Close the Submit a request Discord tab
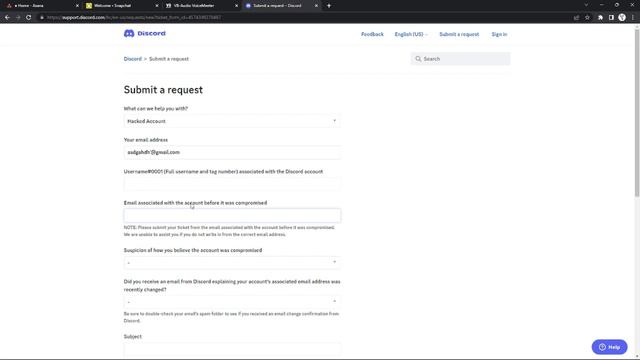 pos(316,6)
